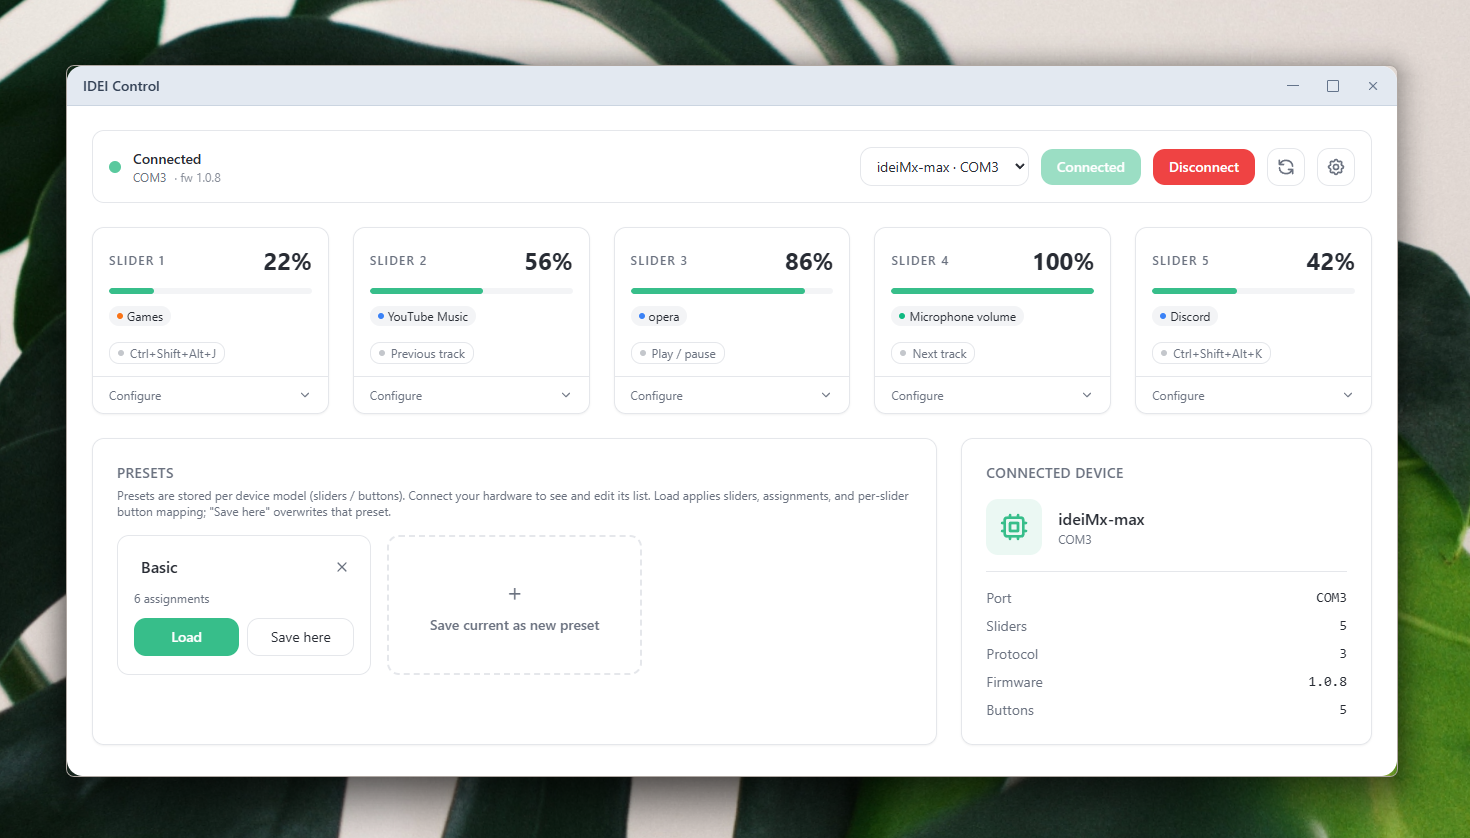
Task: Click the plus icon for new preset
Action: pyautogui.click(x=515, y=594)
